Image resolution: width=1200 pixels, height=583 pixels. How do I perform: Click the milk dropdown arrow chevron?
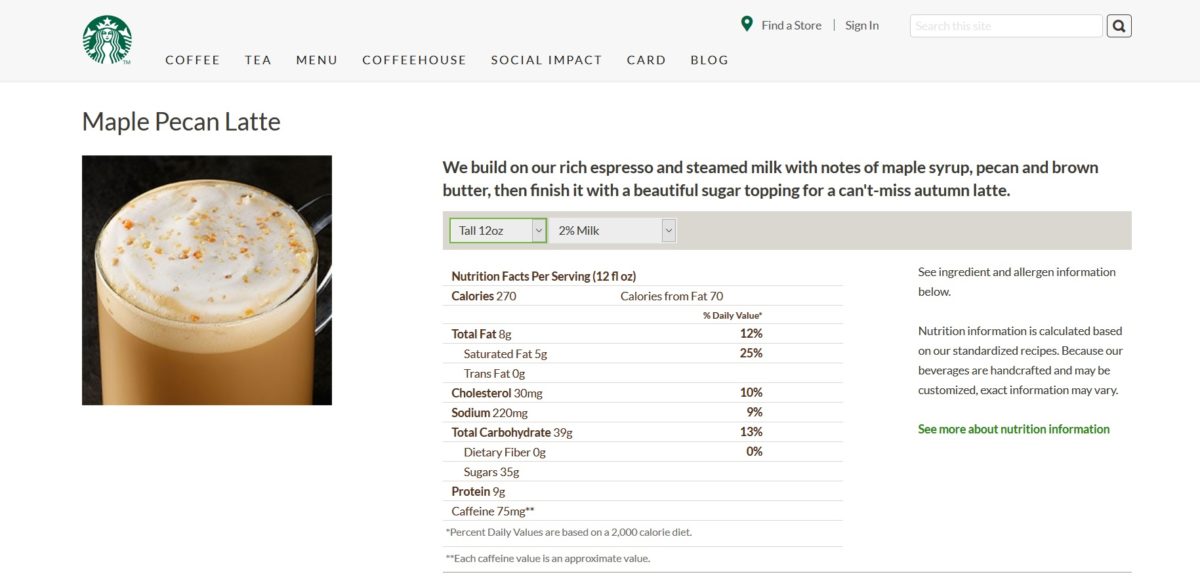668,231
